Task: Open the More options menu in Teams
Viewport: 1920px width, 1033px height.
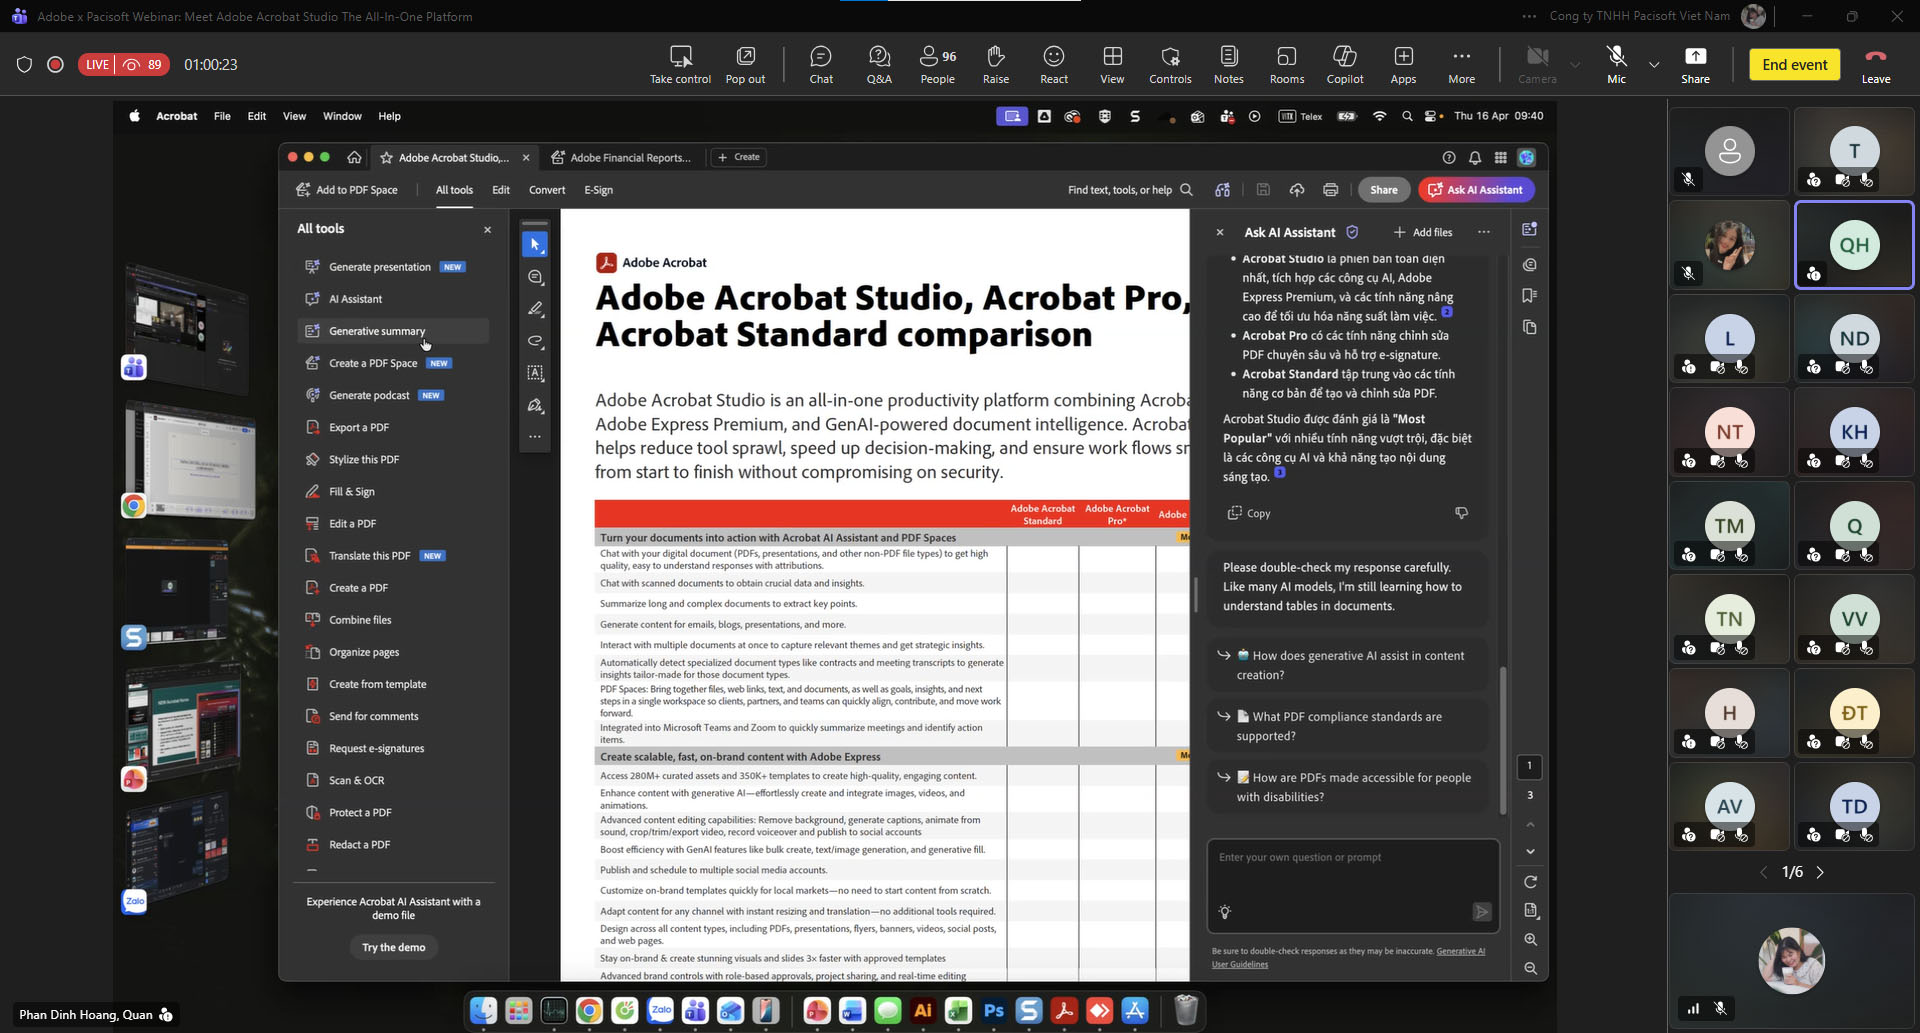Action: coord(1461,64)
